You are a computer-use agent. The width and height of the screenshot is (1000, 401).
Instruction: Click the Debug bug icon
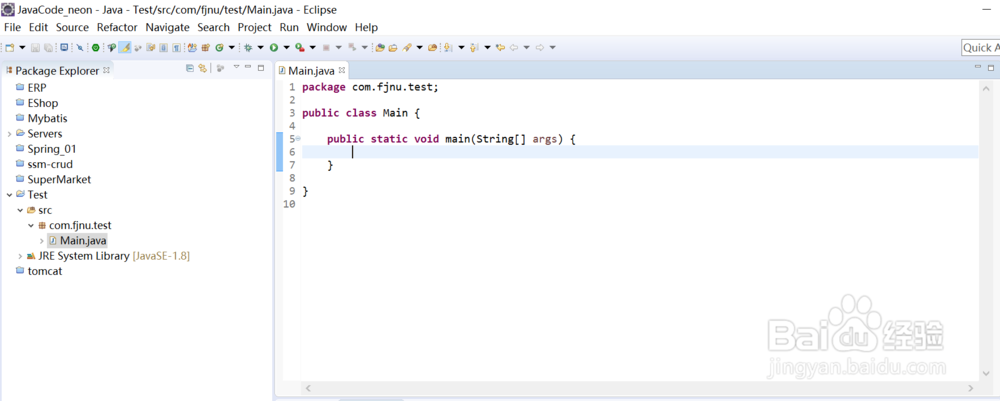tap(247, 47)
